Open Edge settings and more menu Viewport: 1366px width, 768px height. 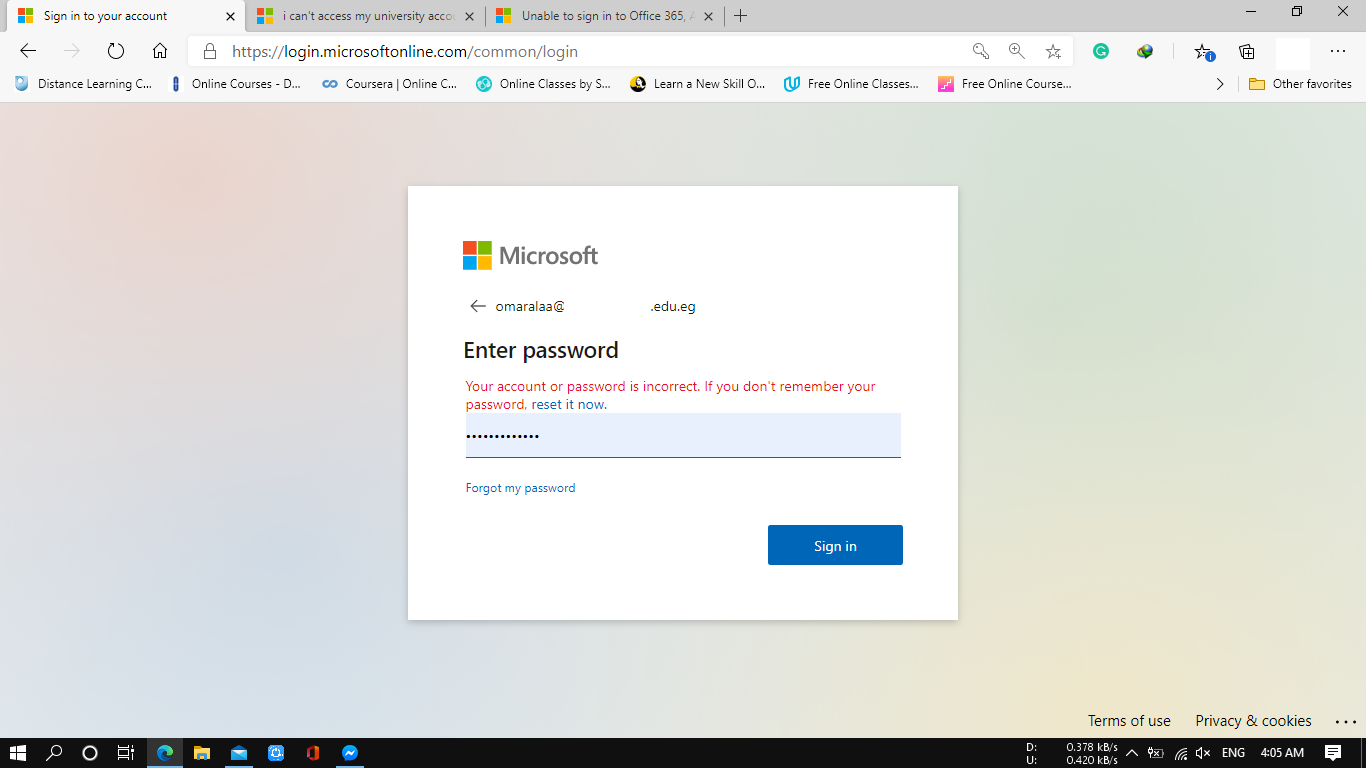tap(1338, 51)
